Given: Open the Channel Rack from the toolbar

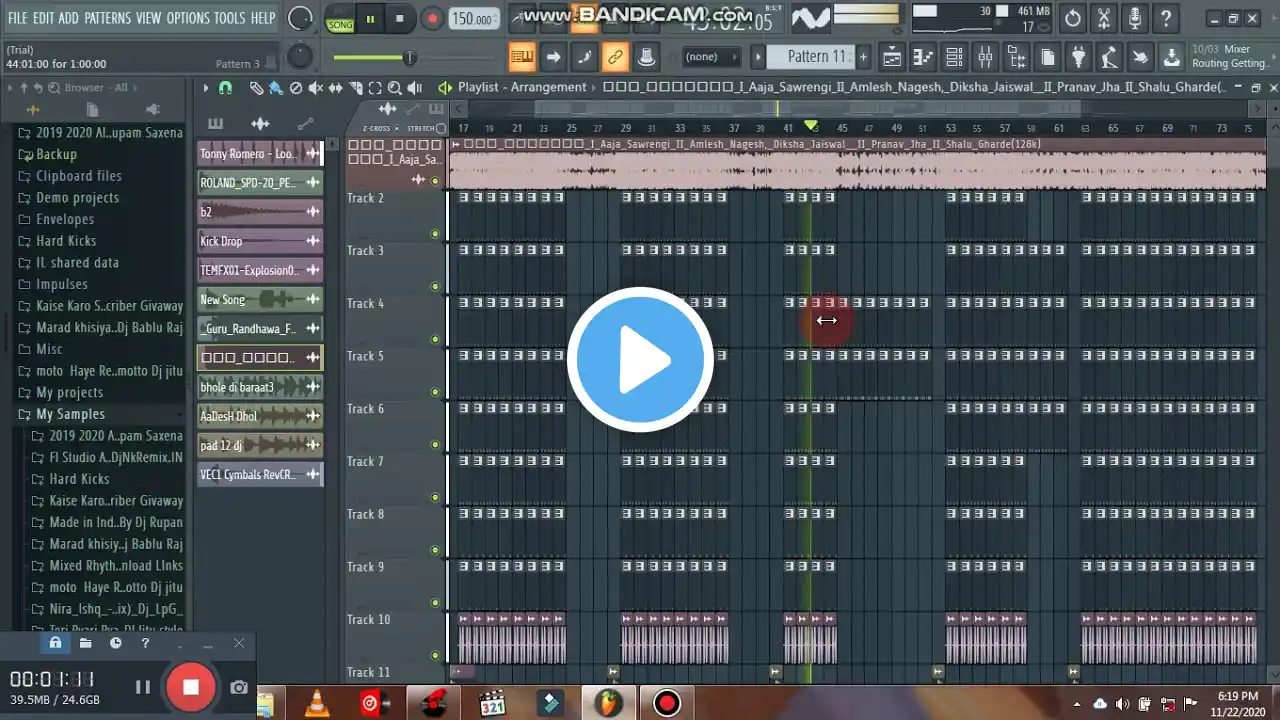Looking at the screenshot, I should click(x=954, y=57).
